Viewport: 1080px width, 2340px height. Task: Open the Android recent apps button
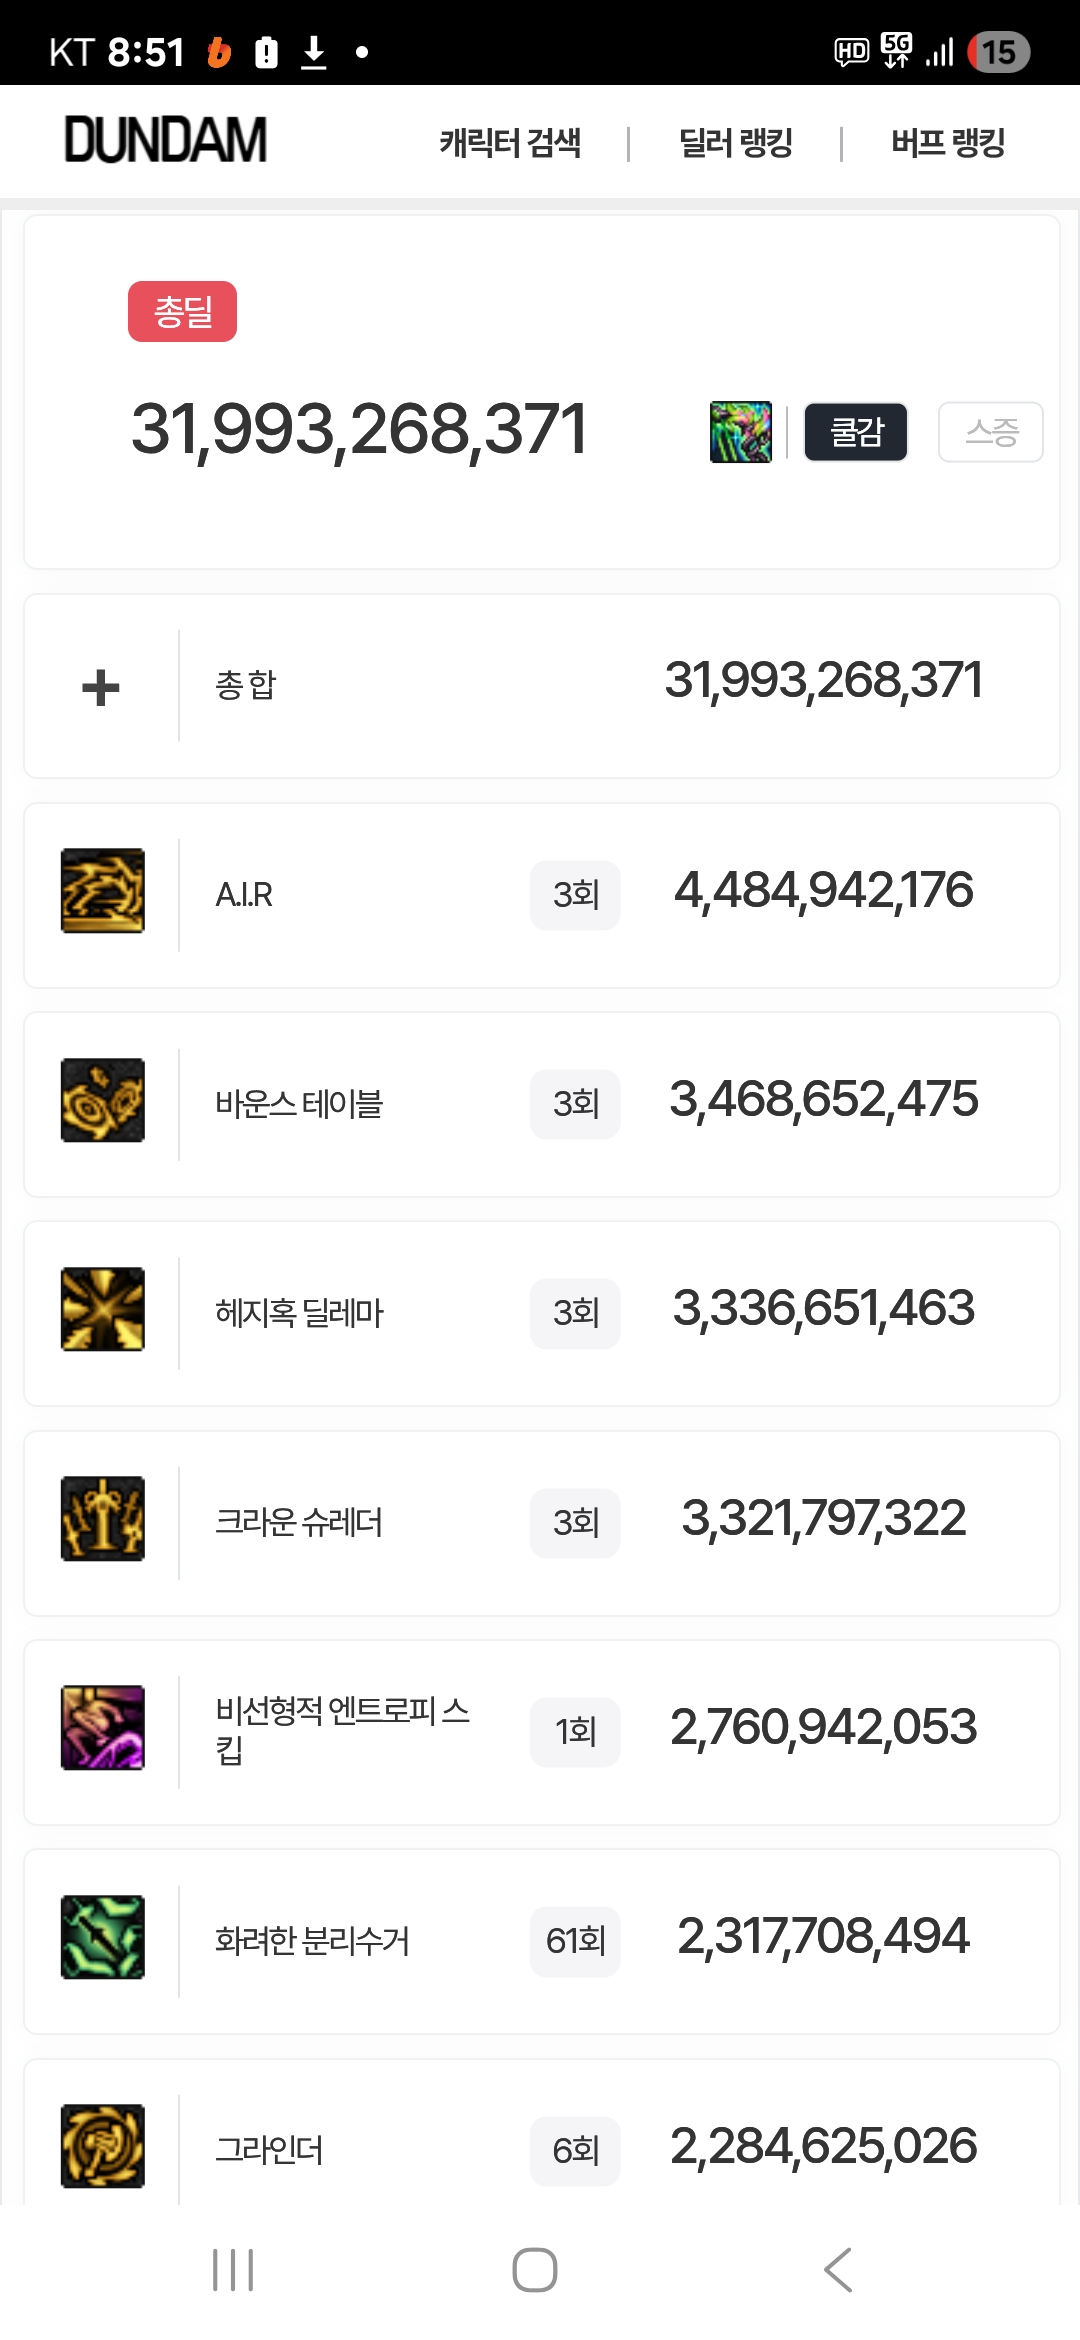233,2269
